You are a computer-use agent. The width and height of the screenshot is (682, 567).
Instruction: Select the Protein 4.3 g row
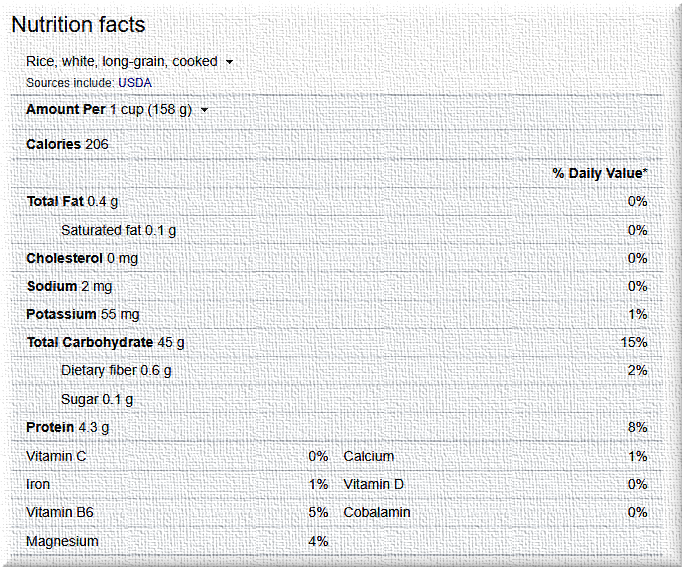(x=68, y=427)
